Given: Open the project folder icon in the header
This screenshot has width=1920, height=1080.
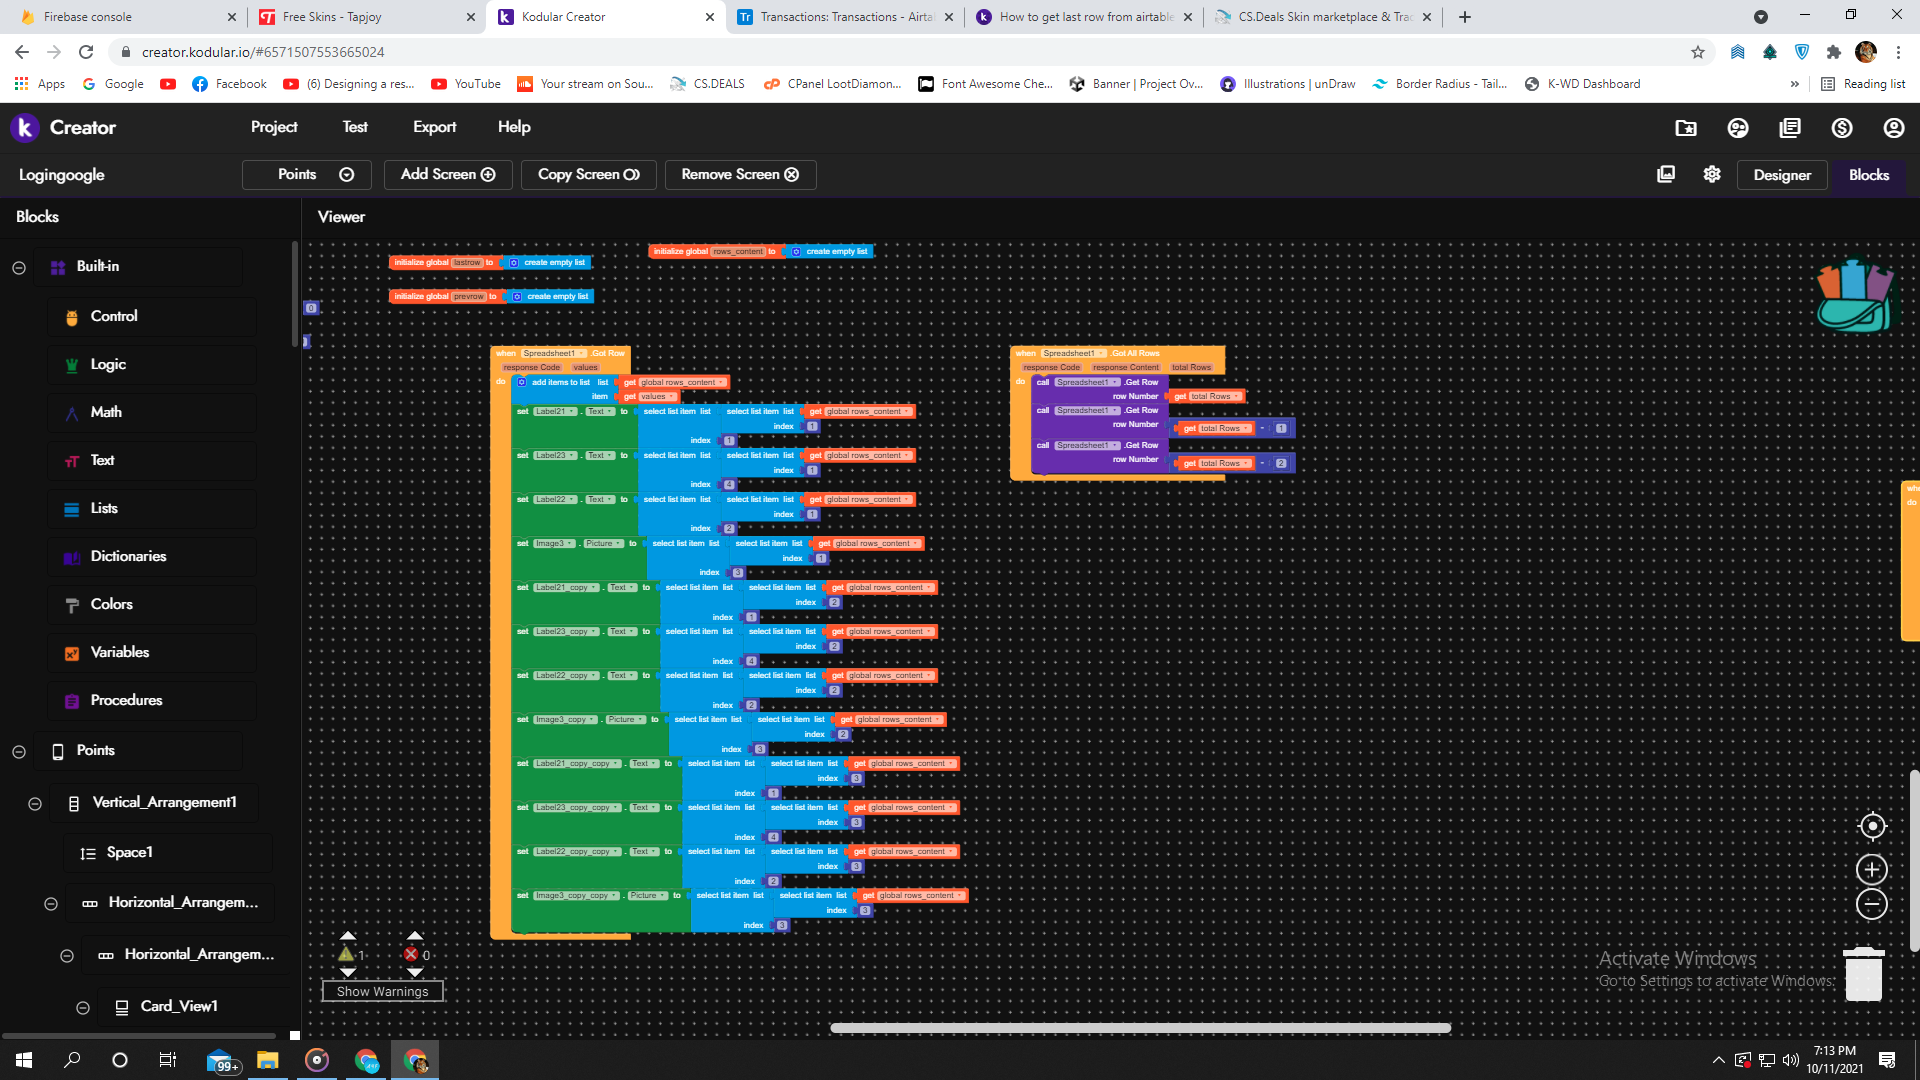Looking at the screenshot, I should pos(1686,128).
